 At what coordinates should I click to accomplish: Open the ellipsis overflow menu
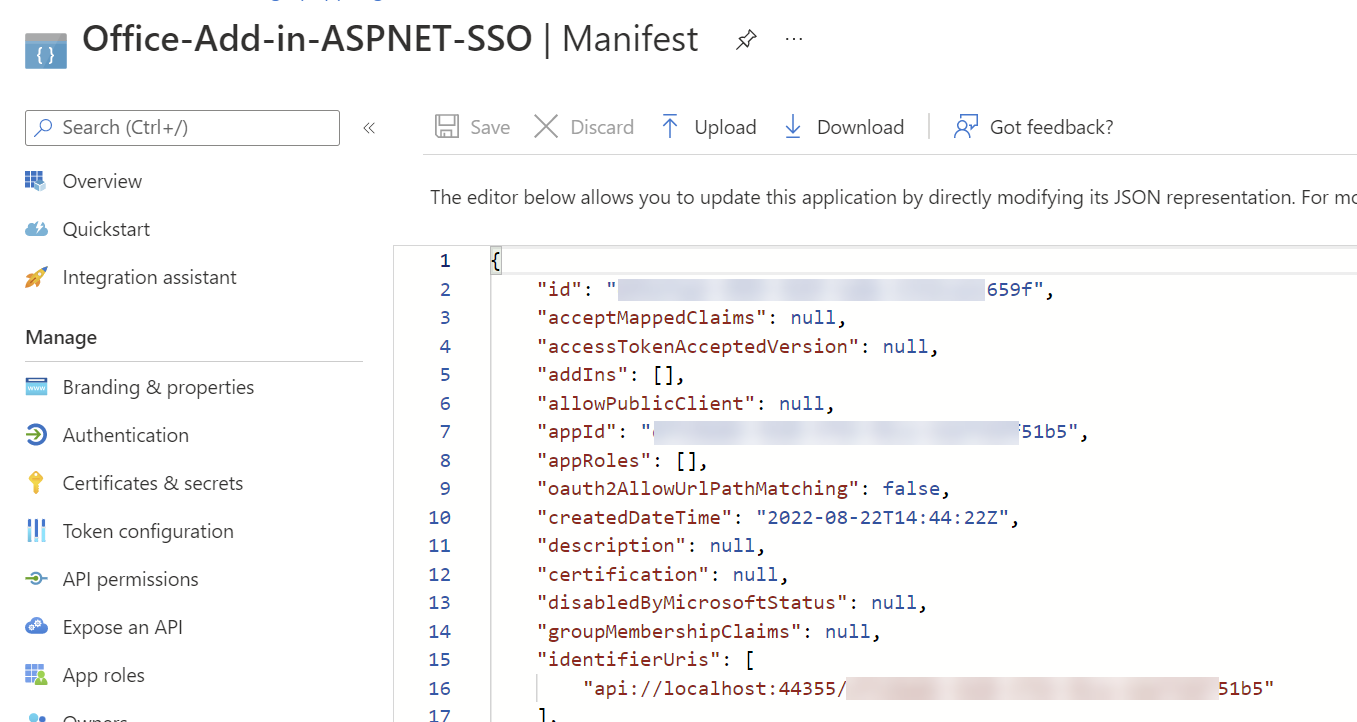[793, 39]
